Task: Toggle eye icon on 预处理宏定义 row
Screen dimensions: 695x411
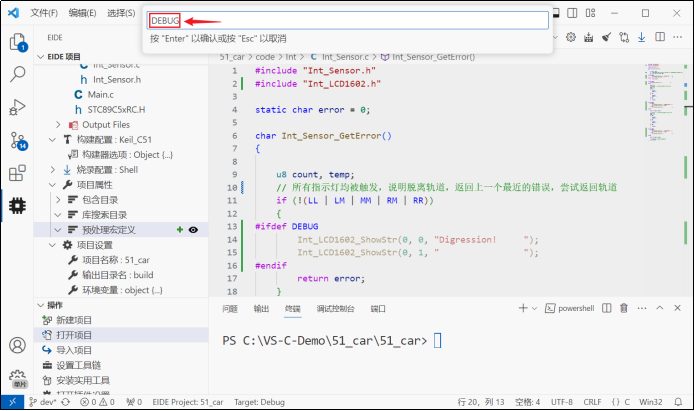Action: tap(193, 230)
